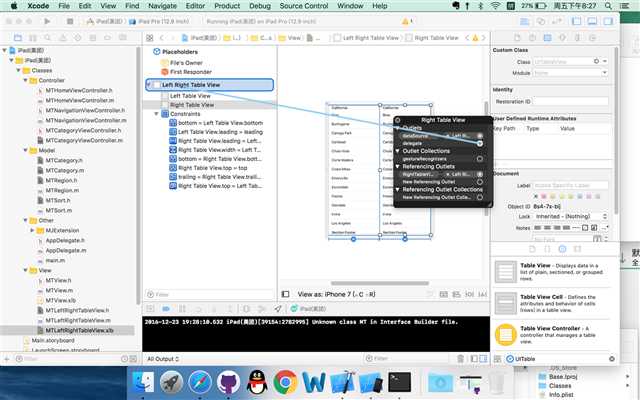
Task: Open the Module dropdown
Action: [604, 73]
